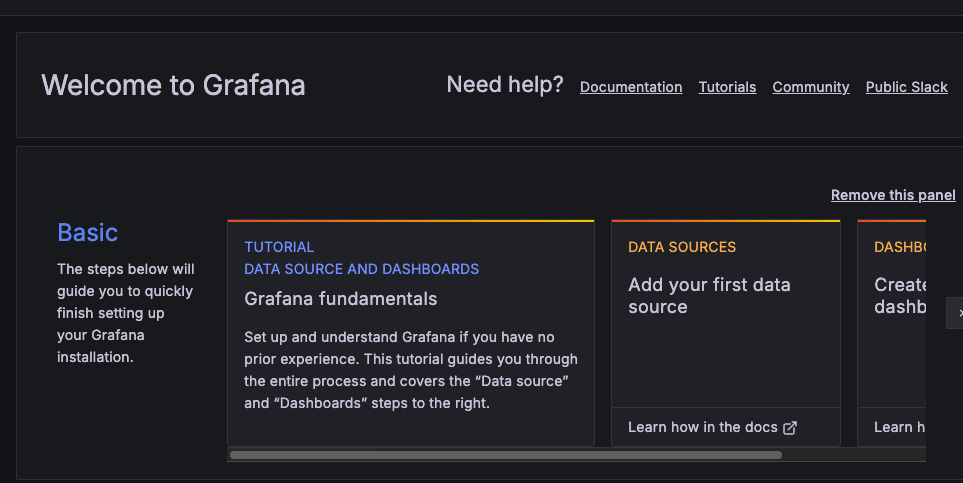Open the Documentation link
Screen dimensions: 963x483
[631, 87]
